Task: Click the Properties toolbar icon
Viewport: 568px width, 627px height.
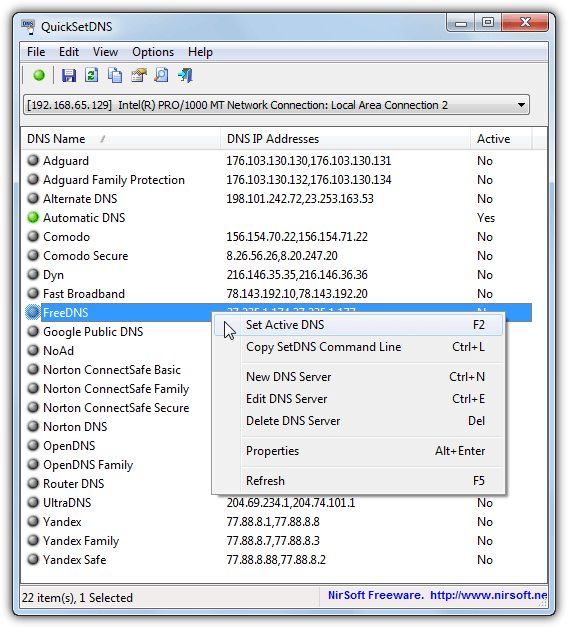Action: pos(138,75)
